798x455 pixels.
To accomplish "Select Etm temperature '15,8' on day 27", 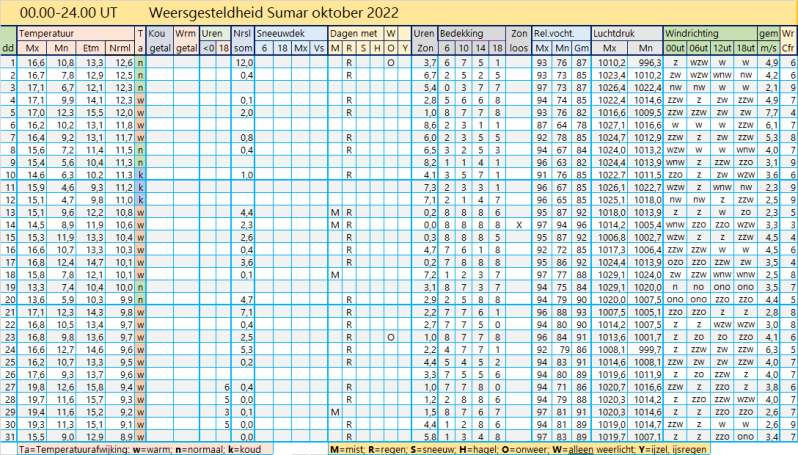I will click(94, 387).
